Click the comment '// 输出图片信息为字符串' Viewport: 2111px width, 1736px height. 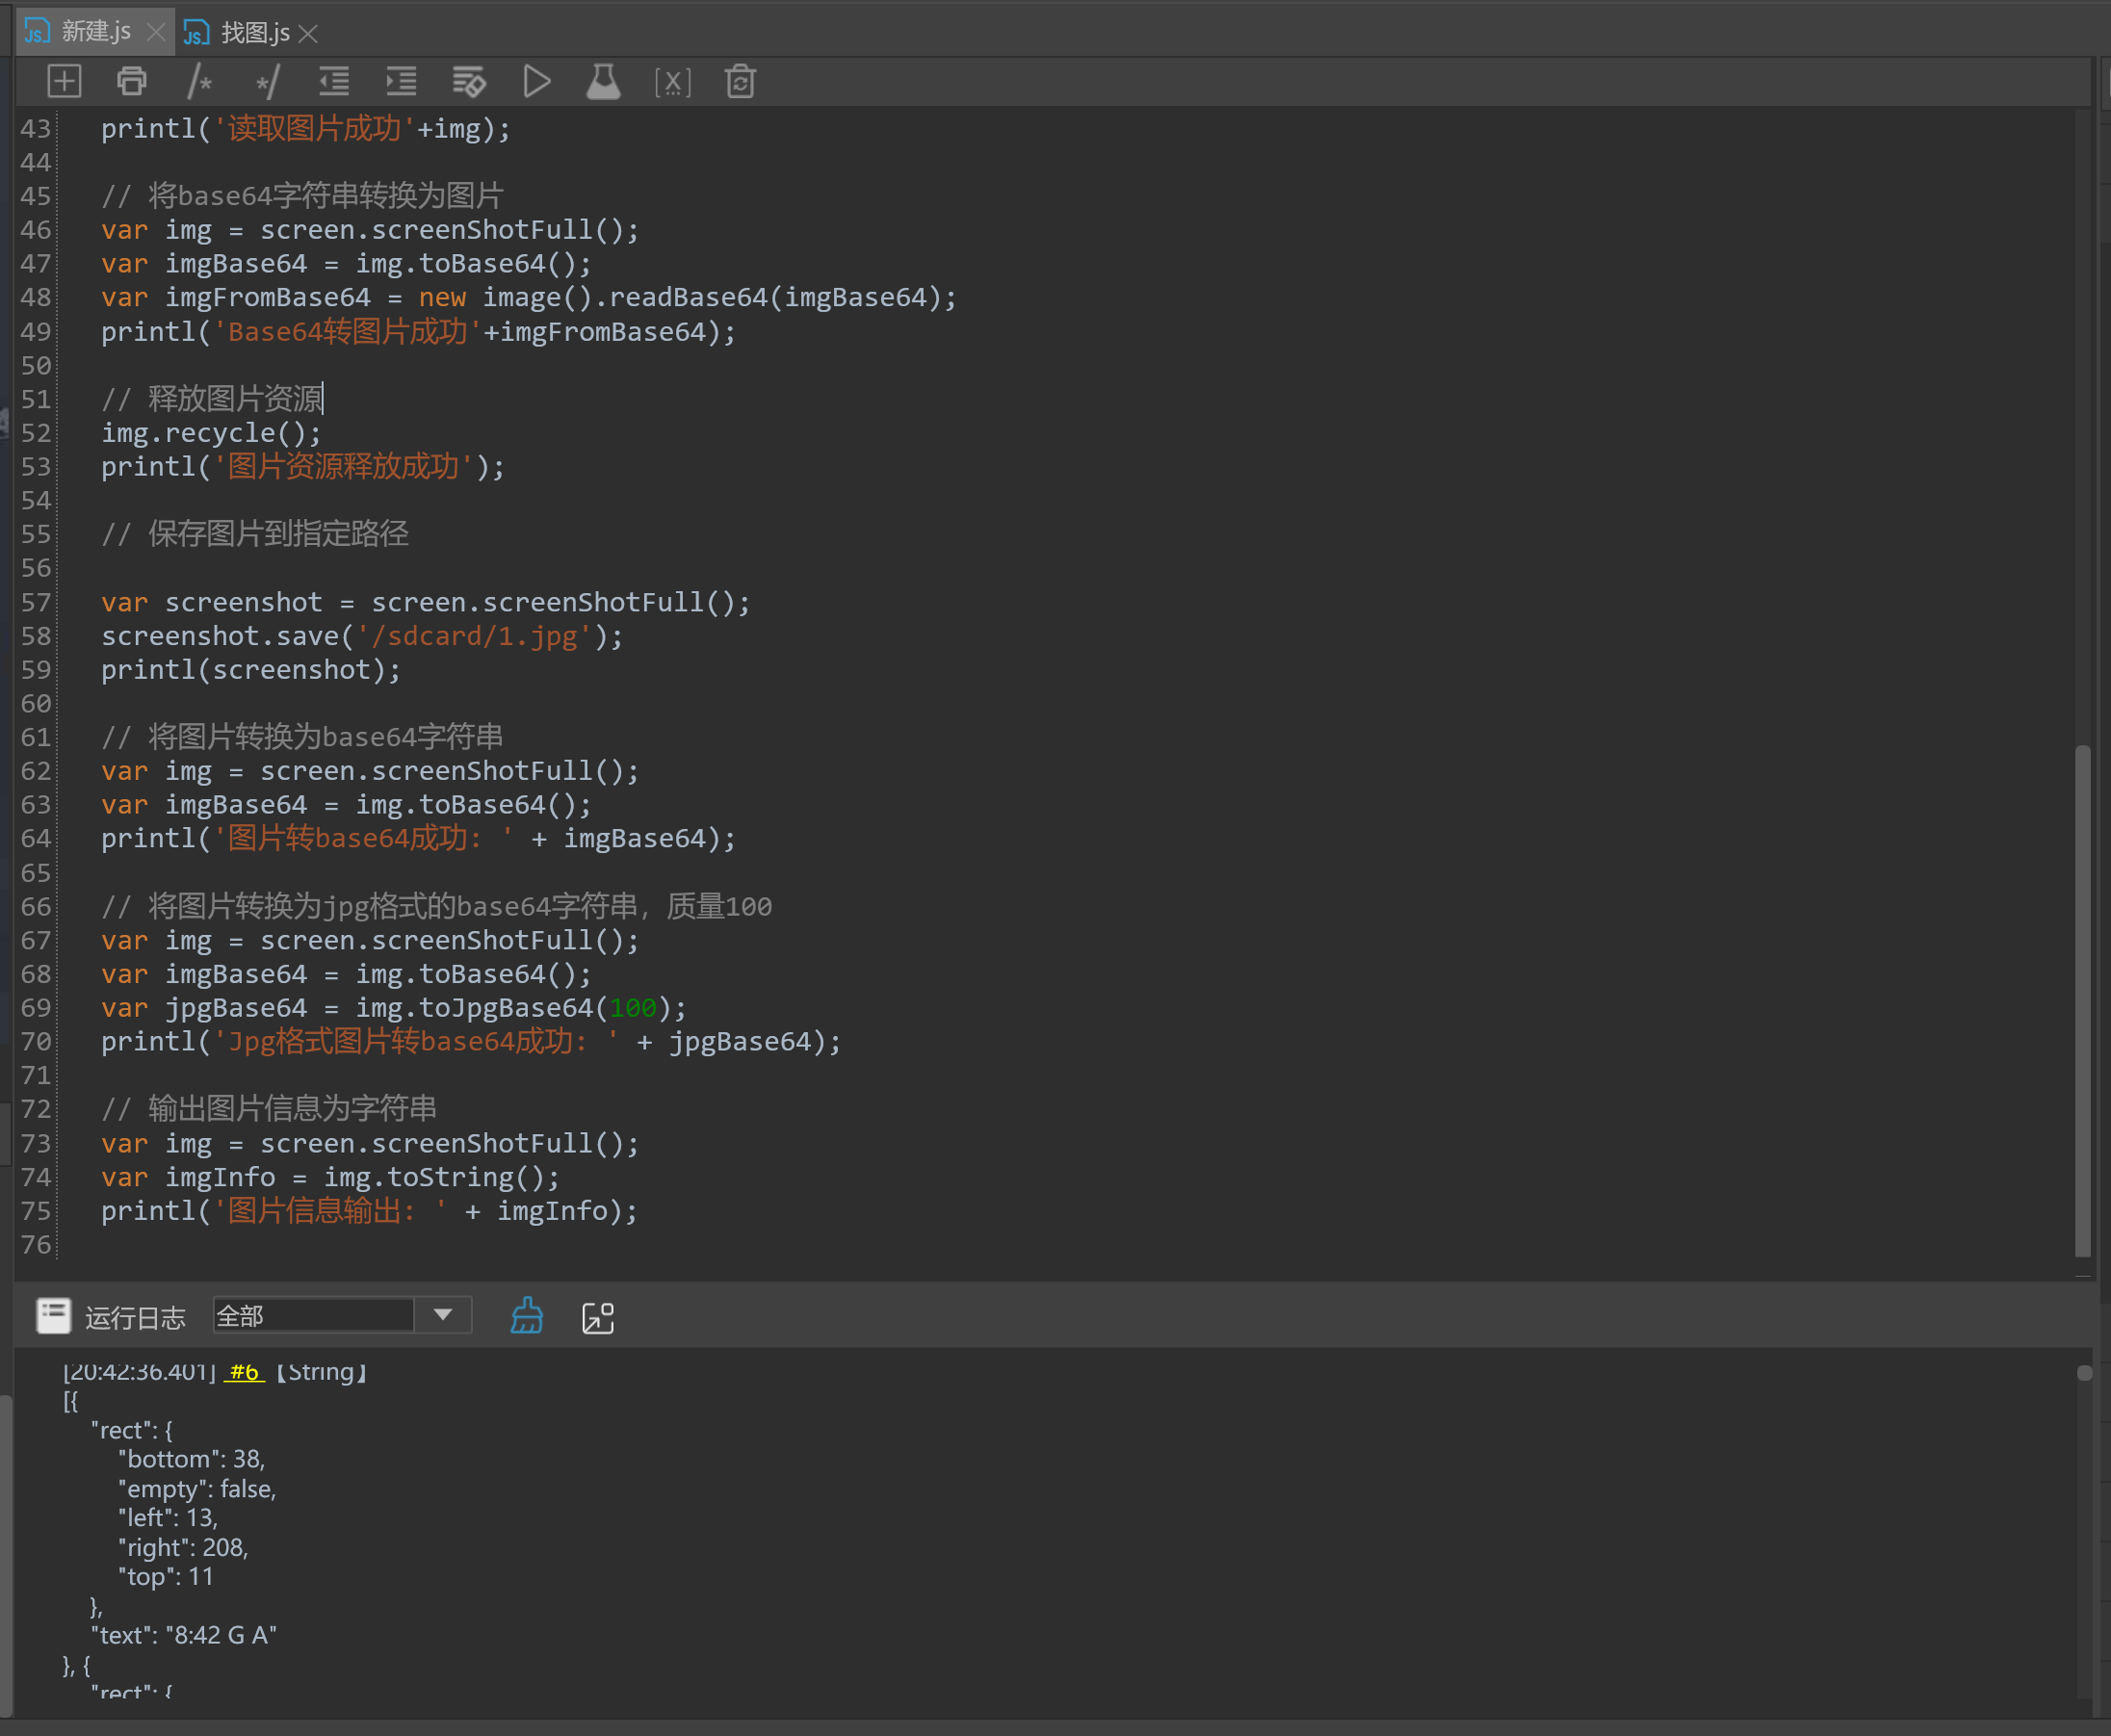tap(269, 1109)
